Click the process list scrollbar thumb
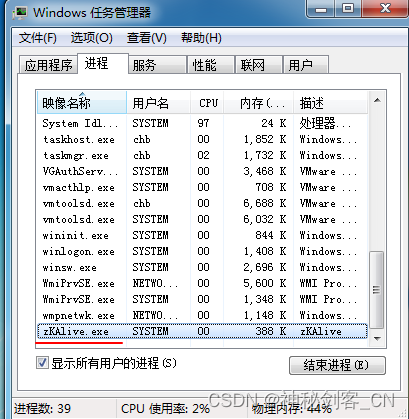 (x=377, y=290)
